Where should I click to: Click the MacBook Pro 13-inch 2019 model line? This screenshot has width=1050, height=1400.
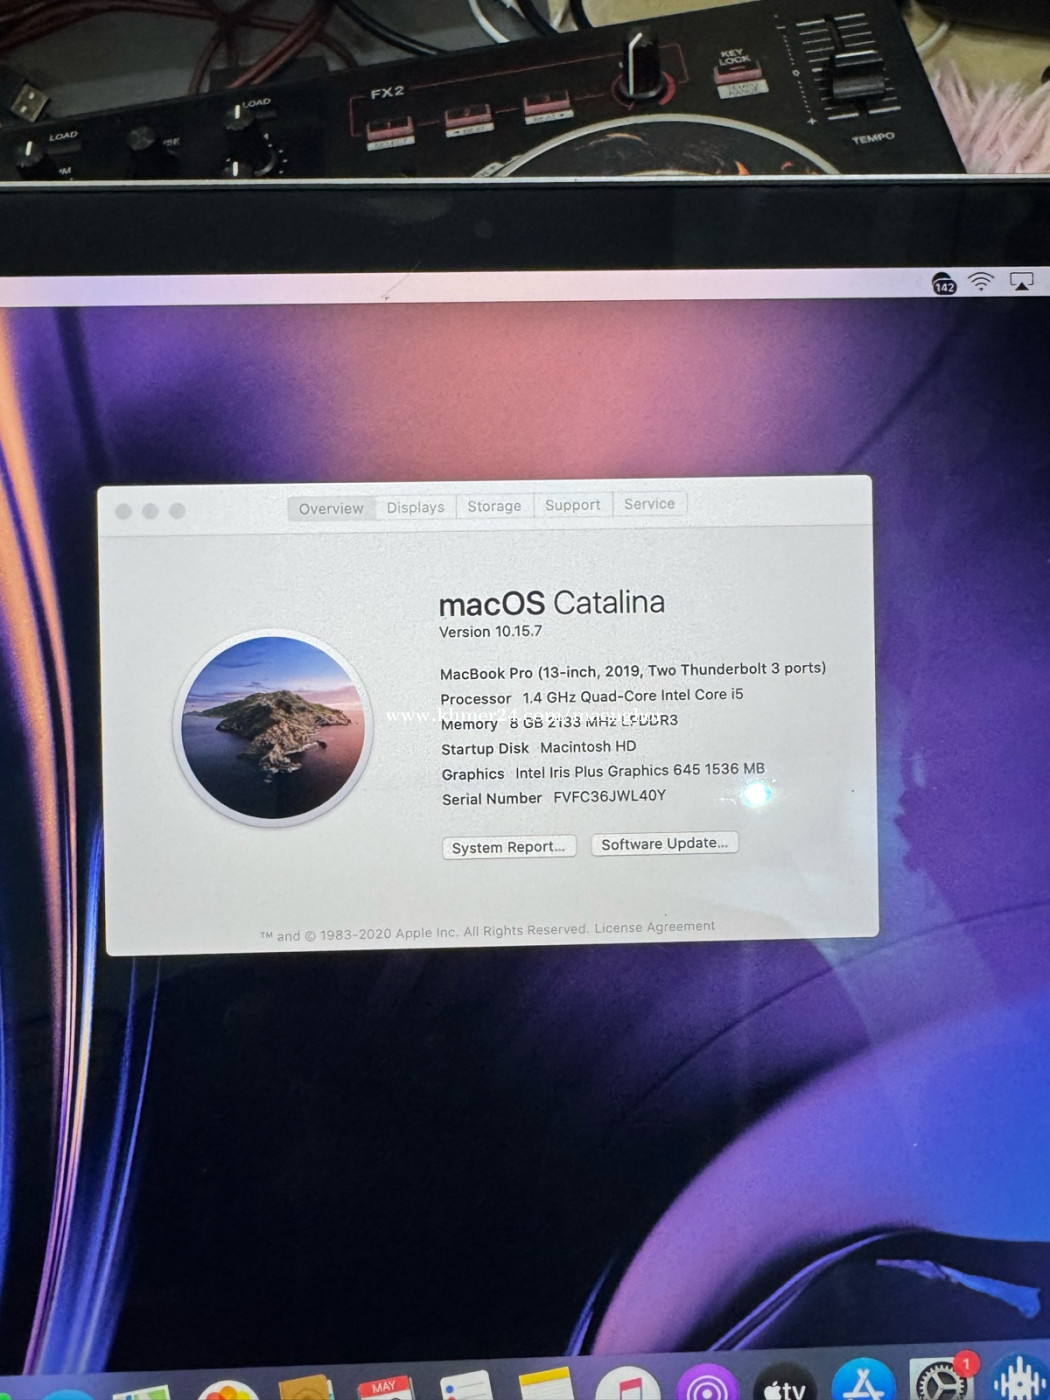[x=633, y=671]
